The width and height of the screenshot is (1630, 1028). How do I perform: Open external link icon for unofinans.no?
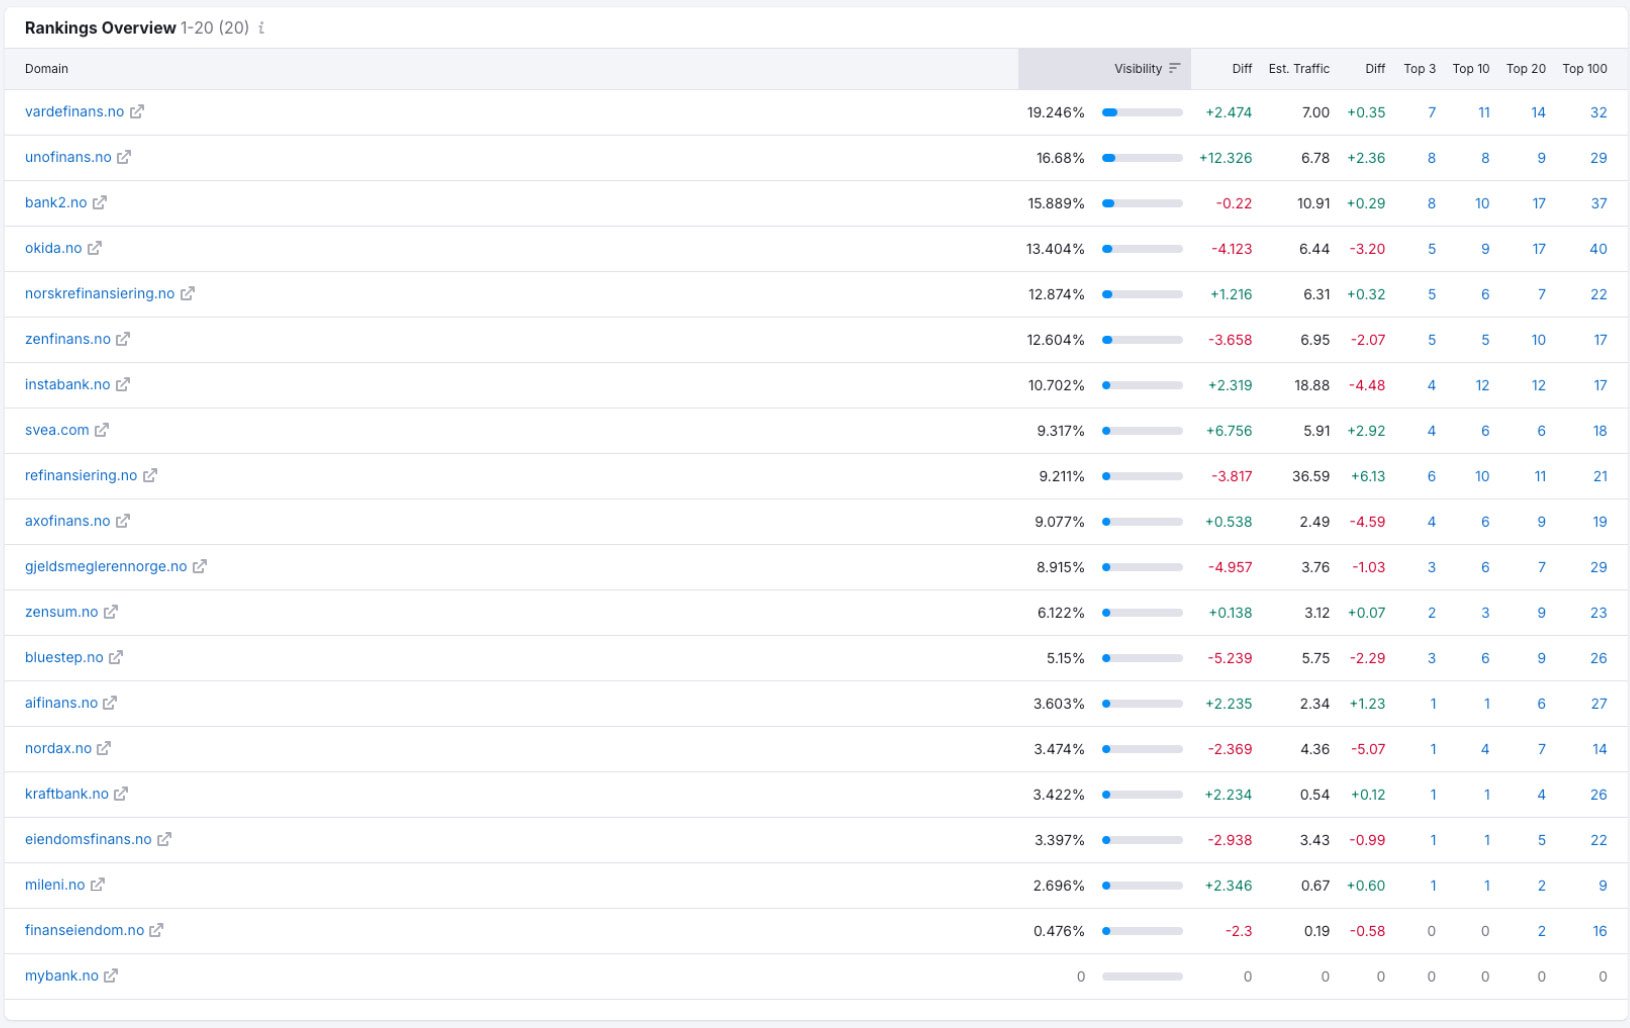124,157
